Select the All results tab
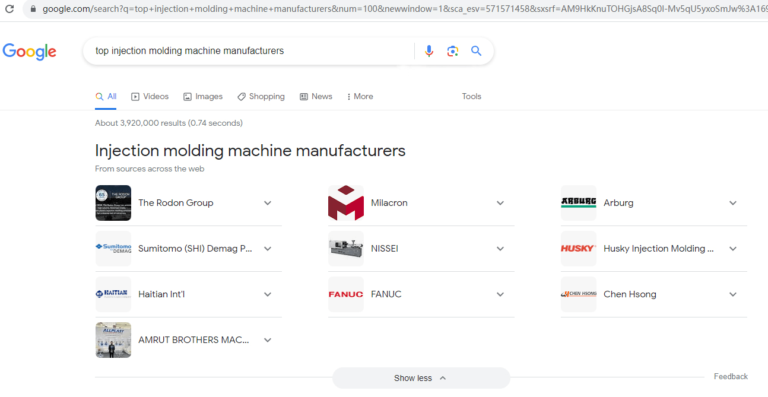 [106, 96]
